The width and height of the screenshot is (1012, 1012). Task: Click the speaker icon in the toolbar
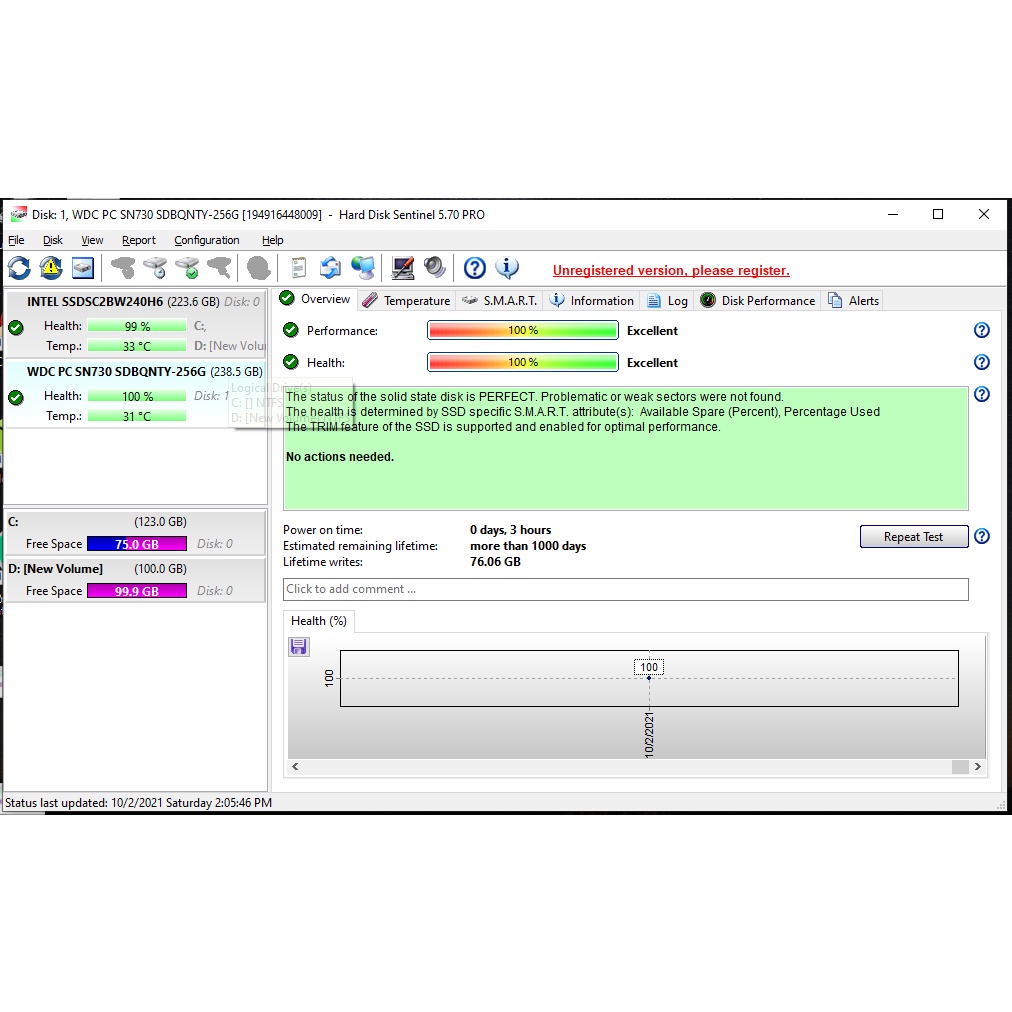coord(434,268)
